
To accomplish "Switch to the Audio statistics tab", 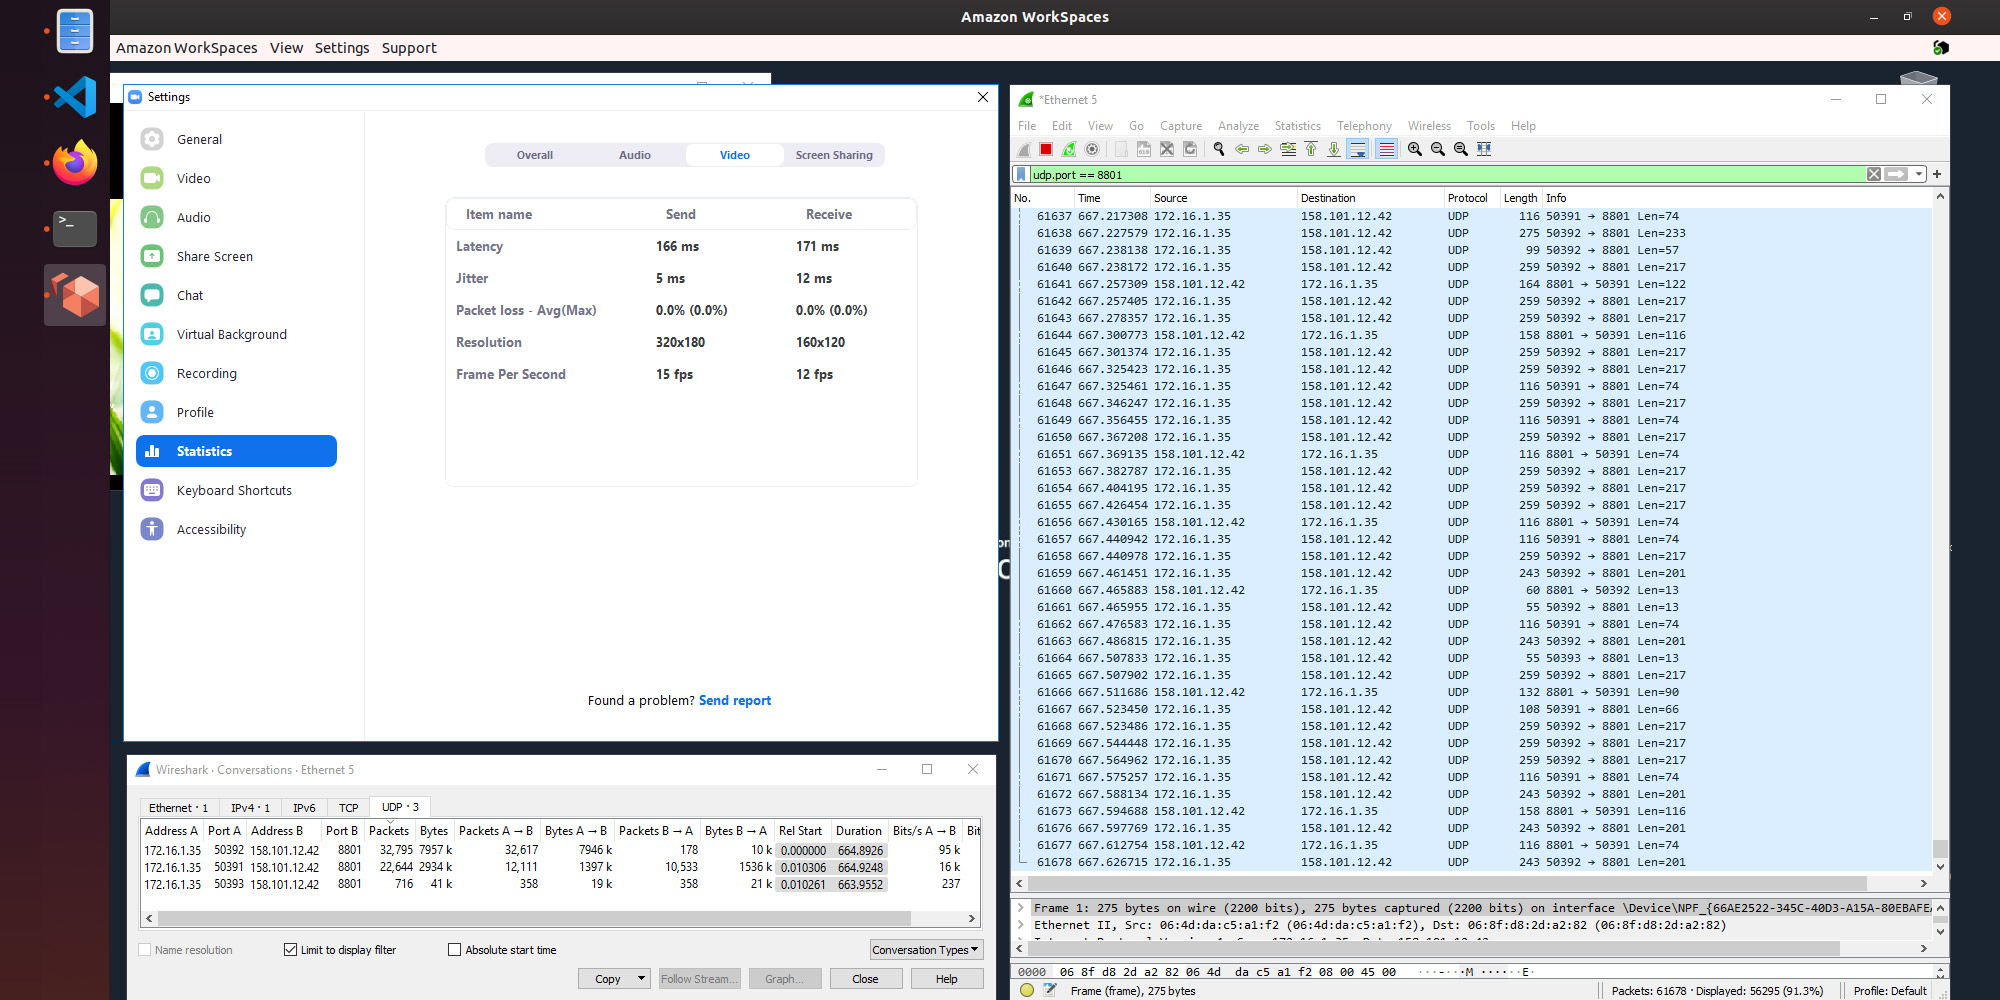I will pos(634,155).
